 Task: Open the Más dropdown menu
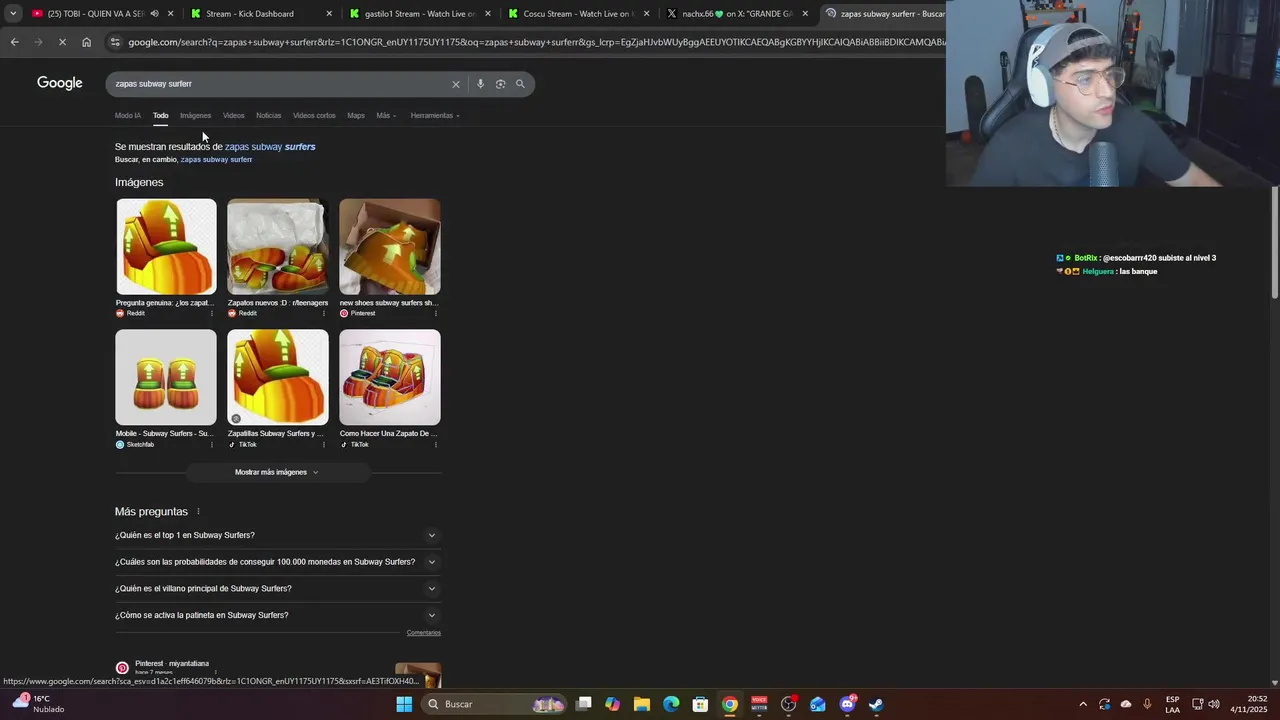click(x=386, y=115)
